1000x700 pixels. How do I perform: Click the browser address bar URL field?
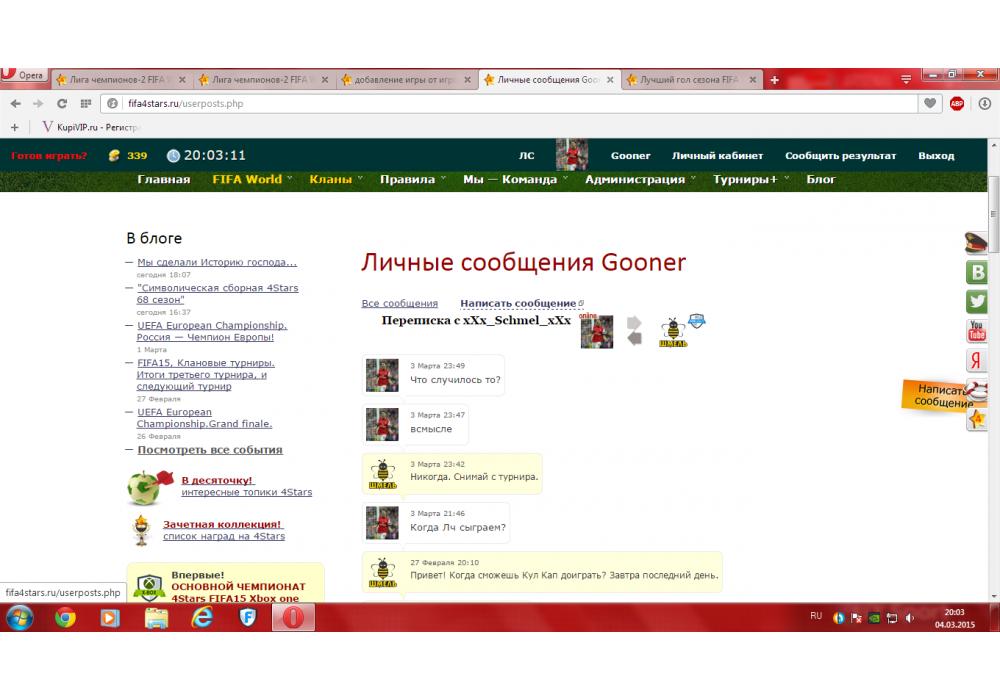pos(500,103)
